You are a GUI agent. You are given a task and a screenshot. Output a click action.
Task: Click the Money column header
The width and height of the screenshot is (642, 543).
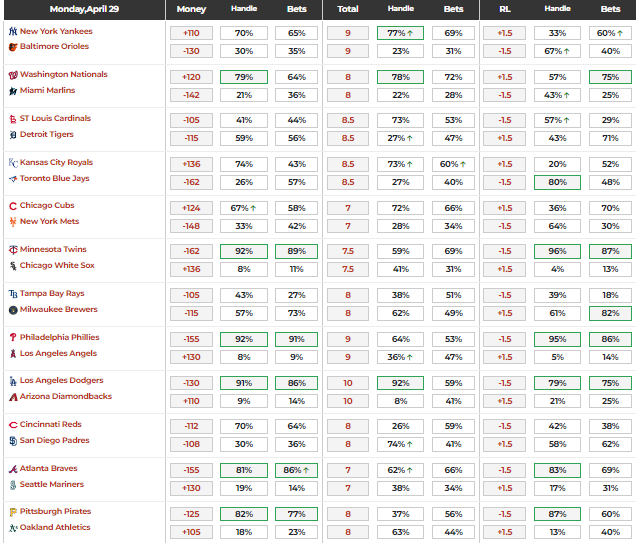[x=190, y=9]
